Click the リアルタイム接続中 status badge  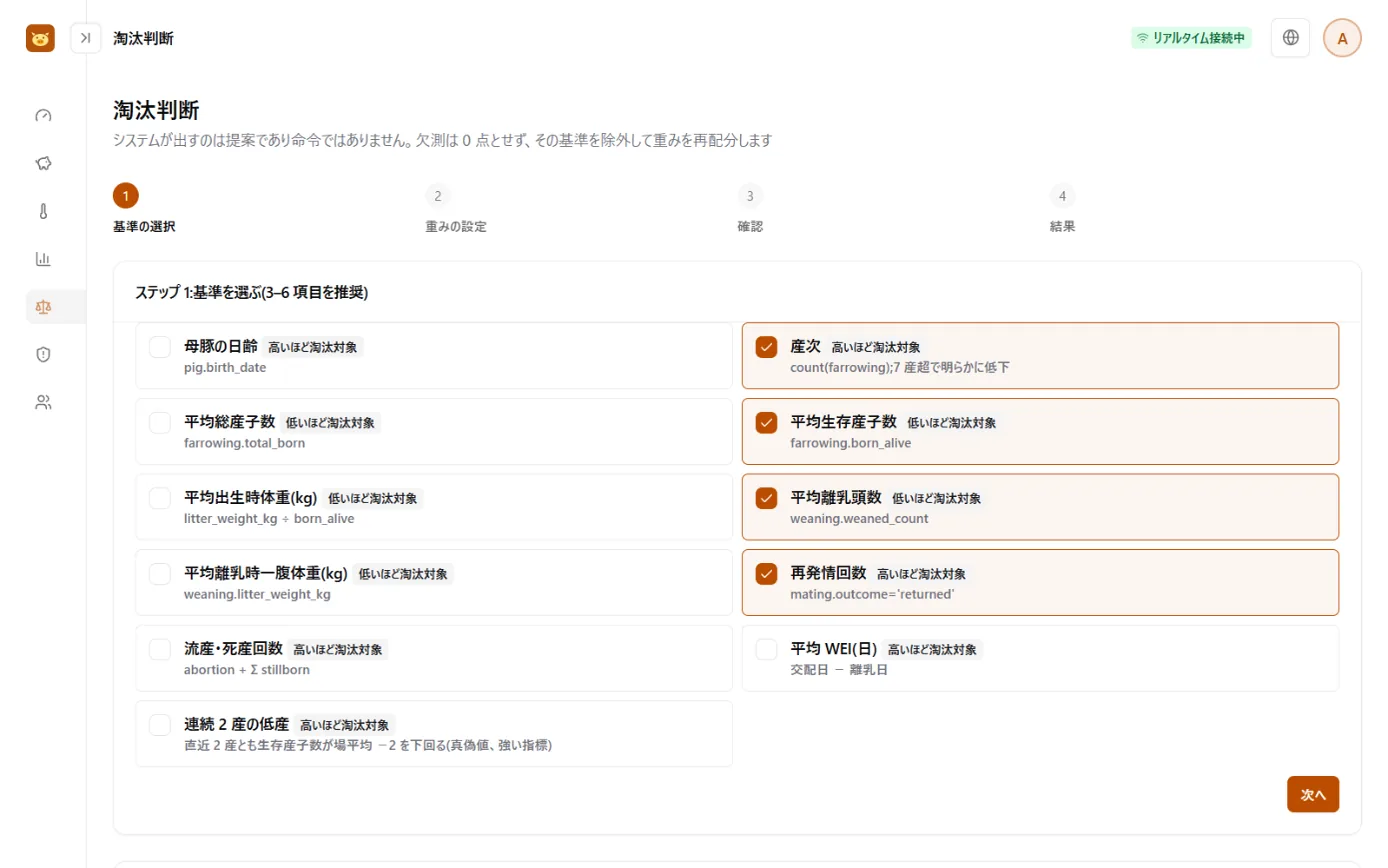click(1191, 38)
